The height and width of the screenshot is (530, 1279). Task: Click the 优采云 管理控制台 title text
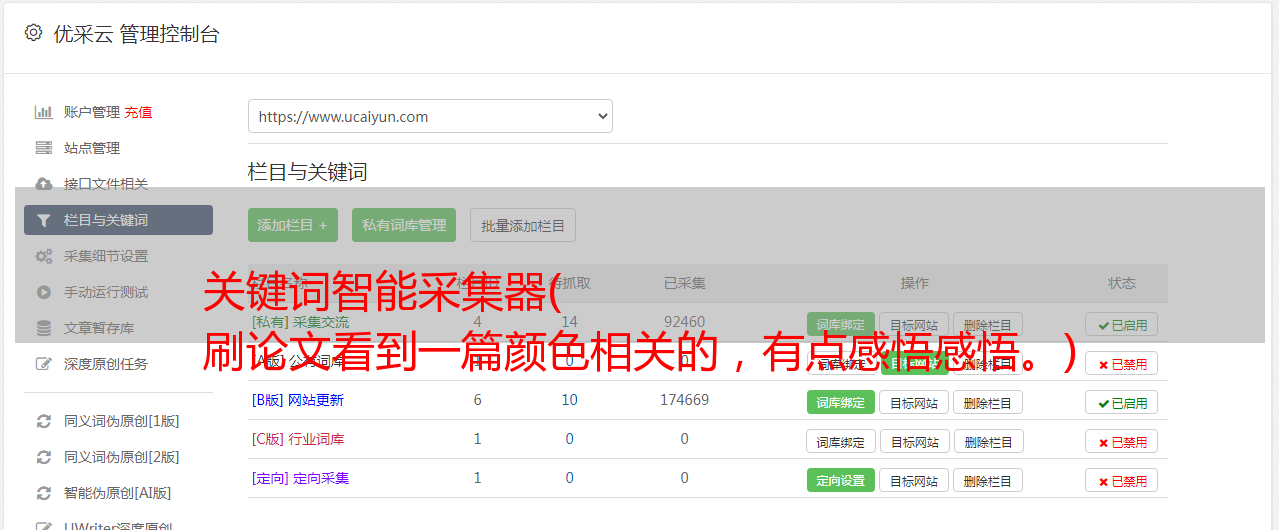(x=136, y=34)
